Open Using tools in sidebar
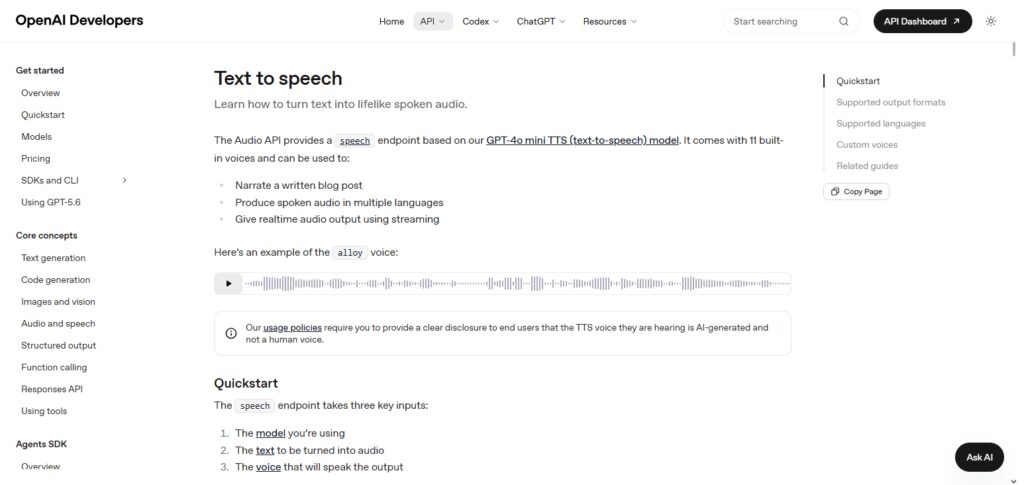The image size is (1024, 485). click(44, 411)
